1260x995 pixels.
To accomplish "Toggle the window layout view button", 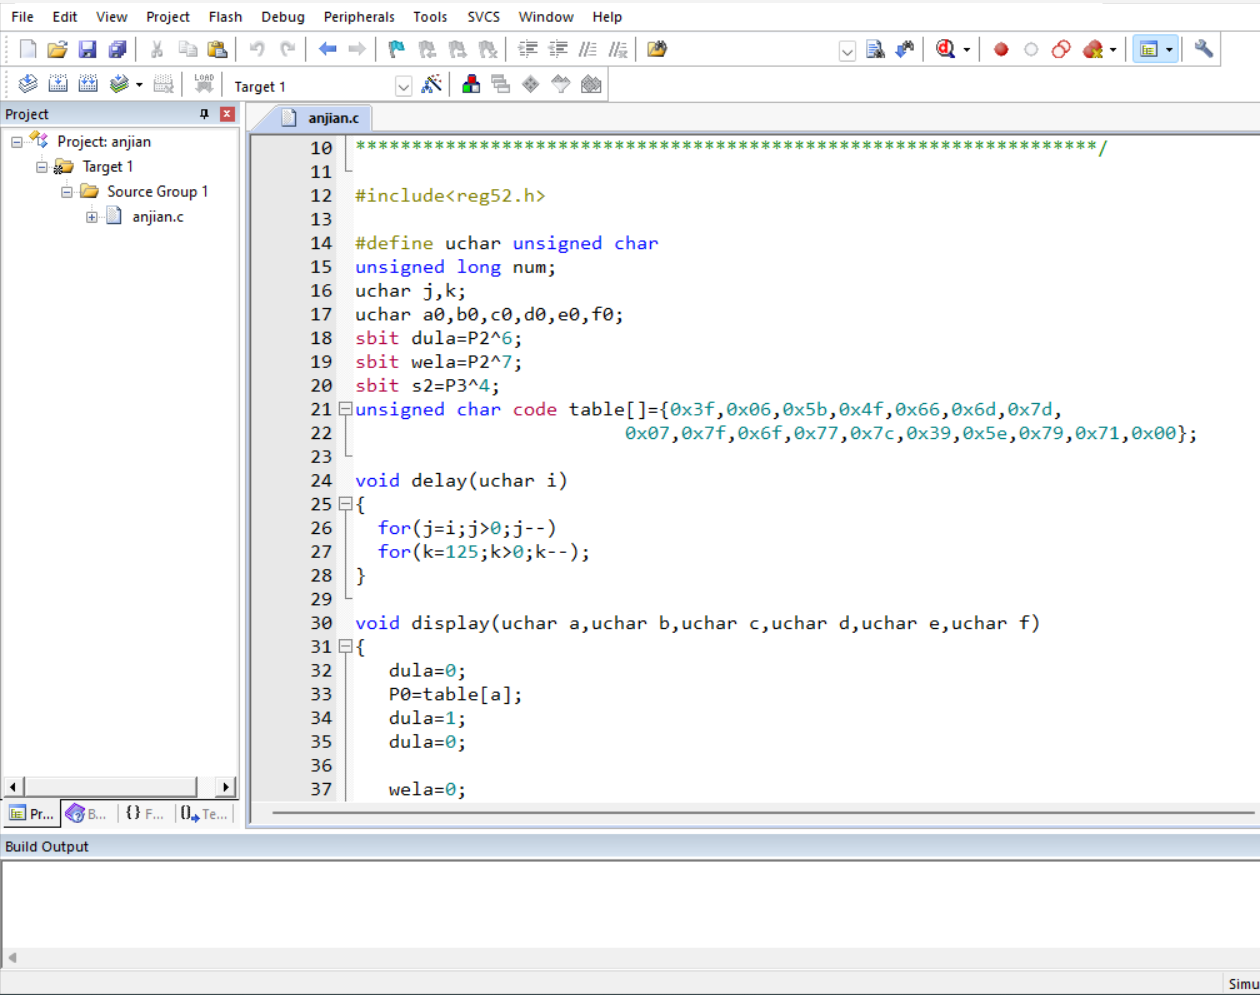I will point(1149,49).
